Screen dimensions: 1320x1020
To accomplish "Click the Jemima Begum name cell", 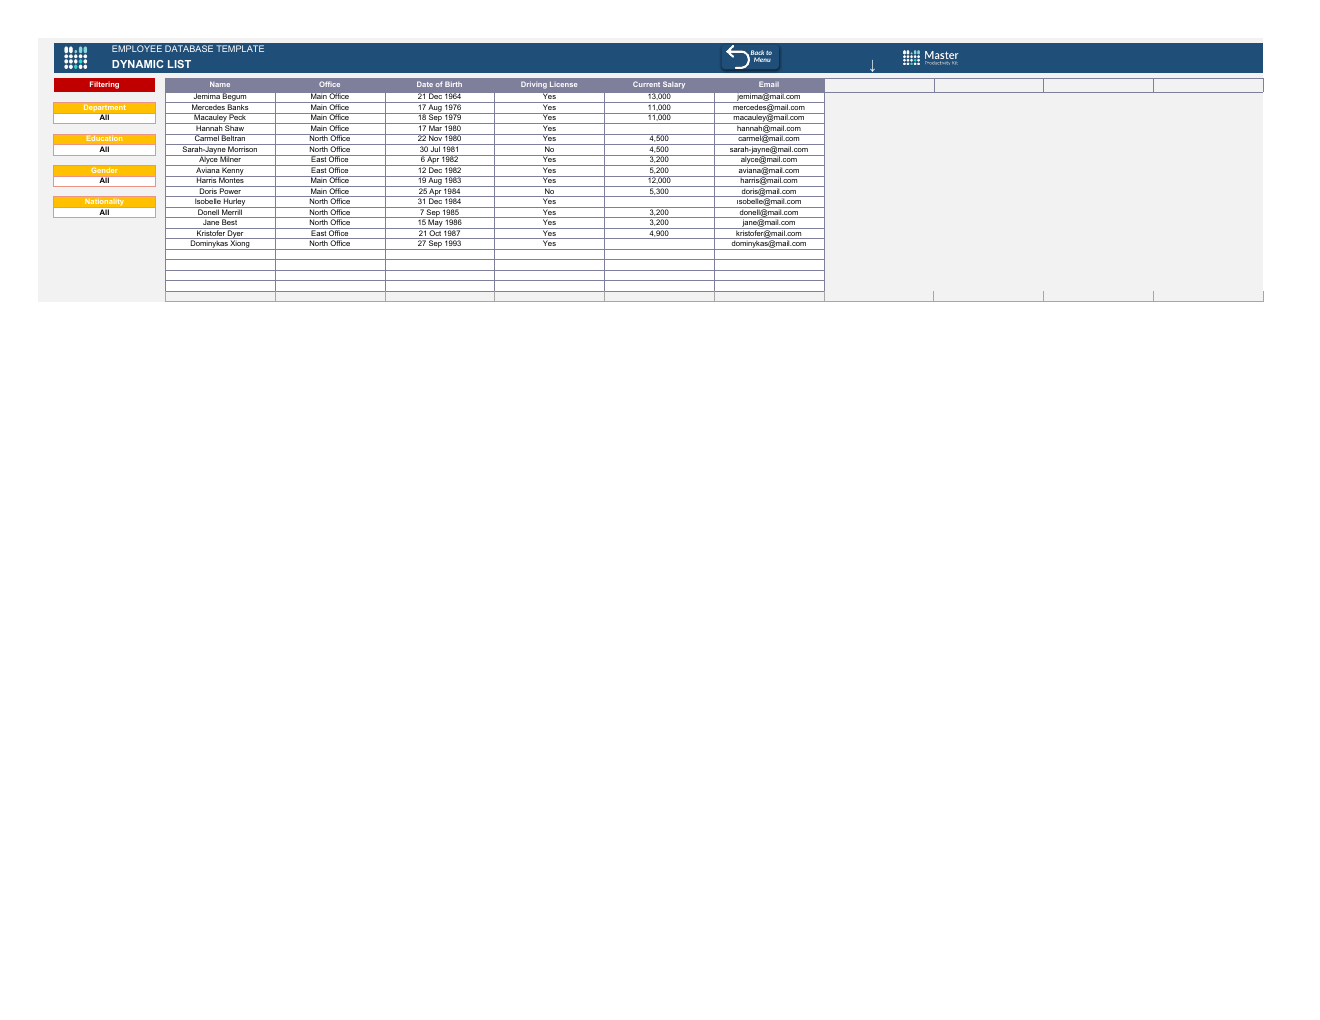I will 220,97.
